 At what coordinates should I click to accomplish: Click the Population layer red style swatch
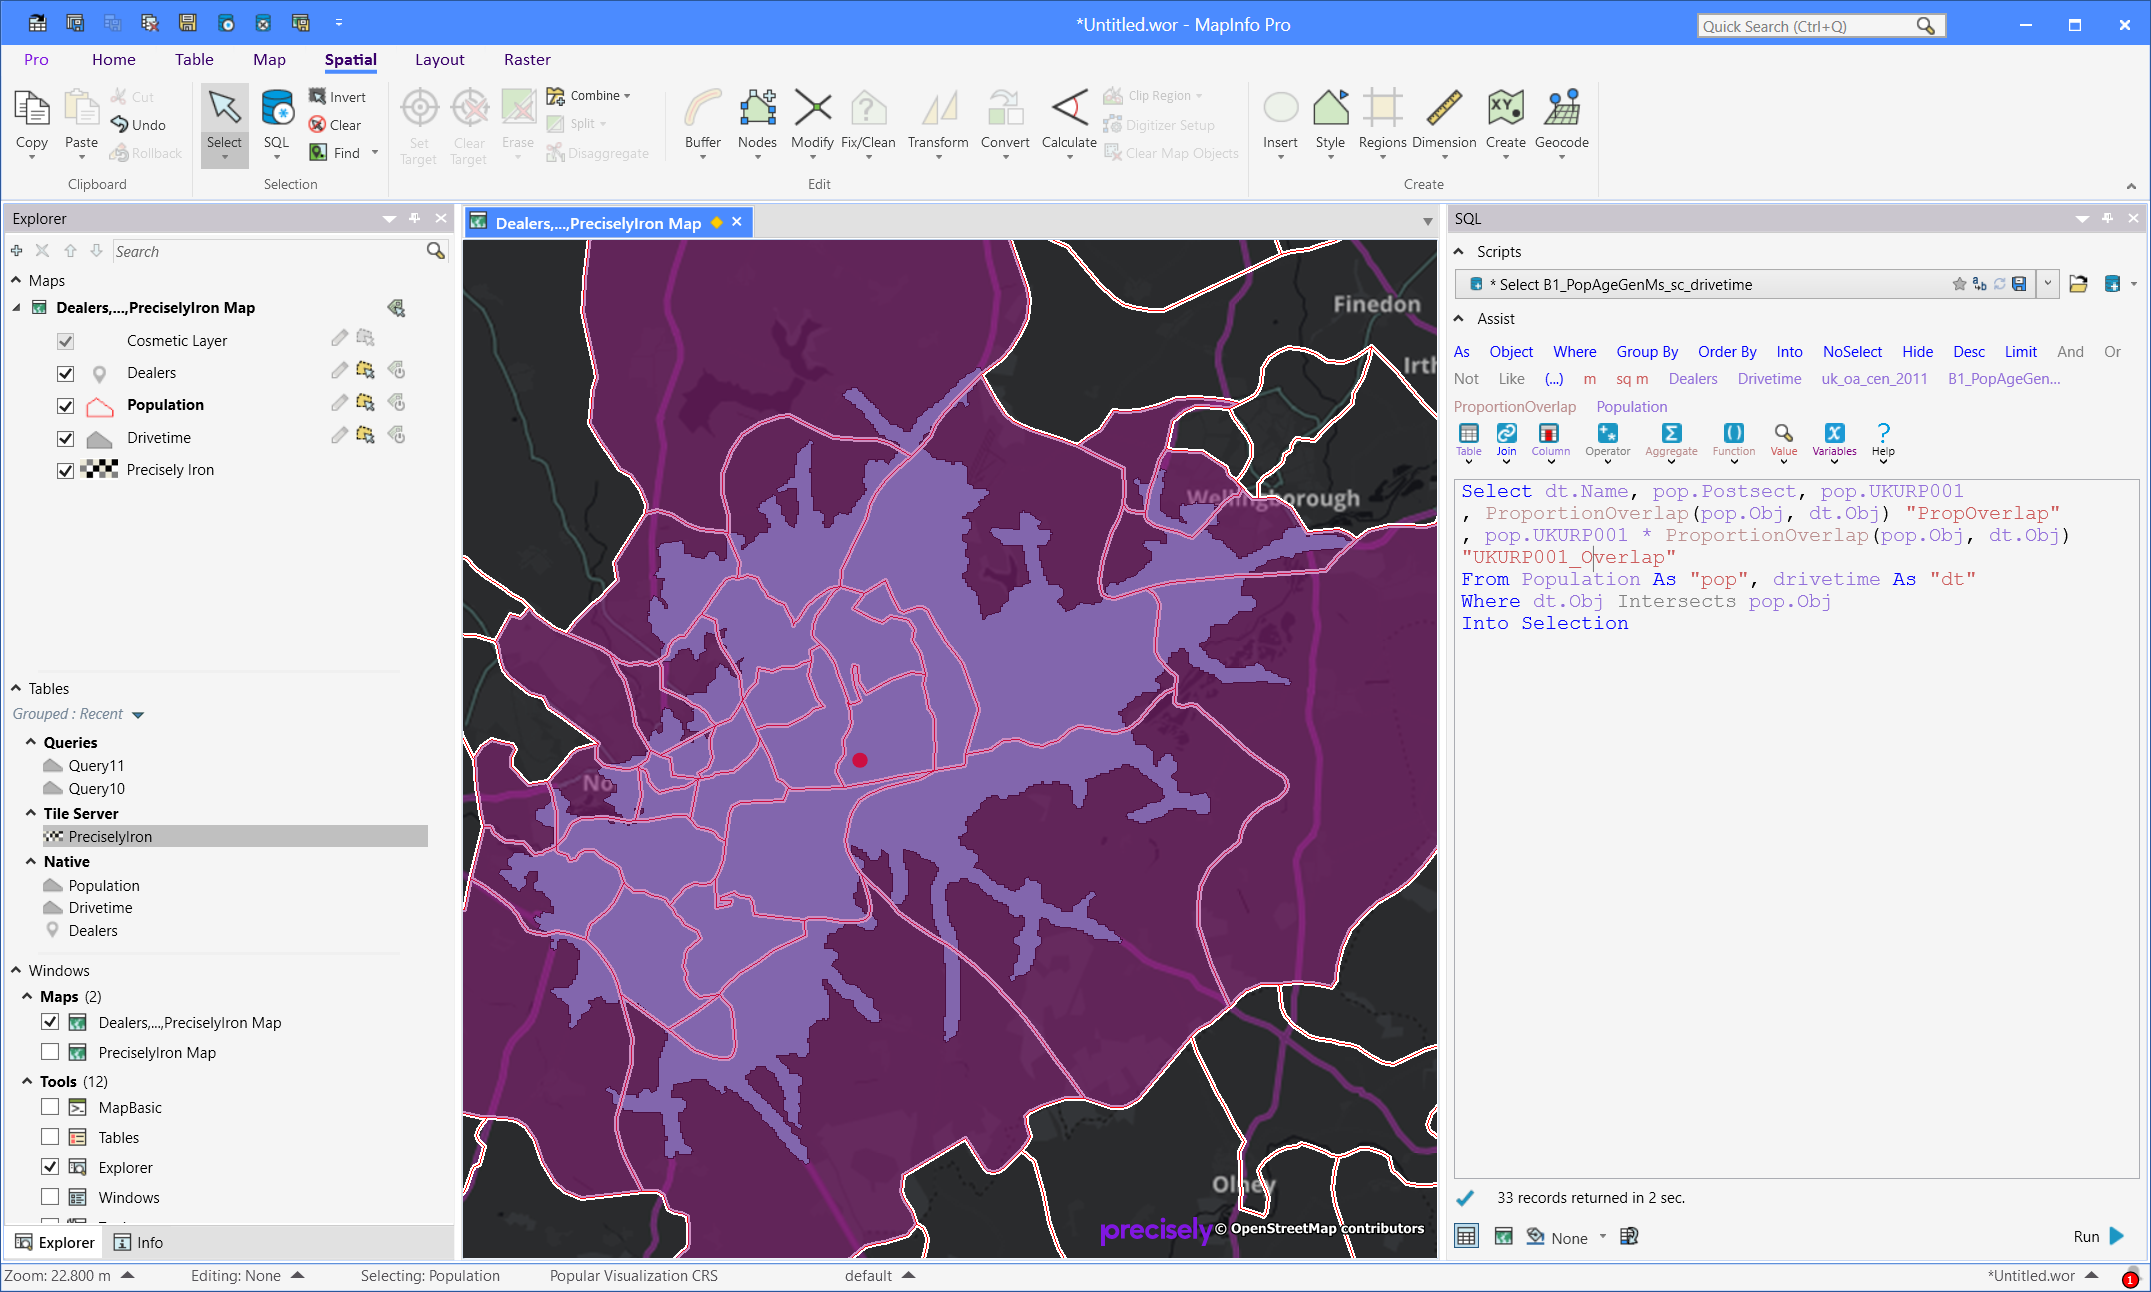point(99,406)
